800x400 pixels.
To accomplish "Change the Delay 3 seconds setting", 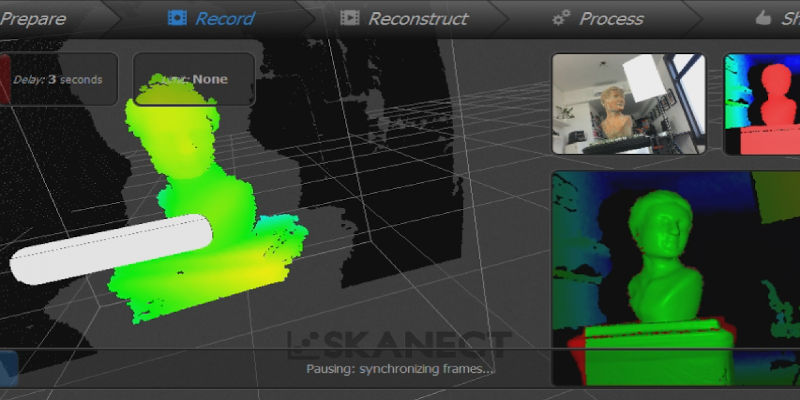I will [x=66, y=79].
